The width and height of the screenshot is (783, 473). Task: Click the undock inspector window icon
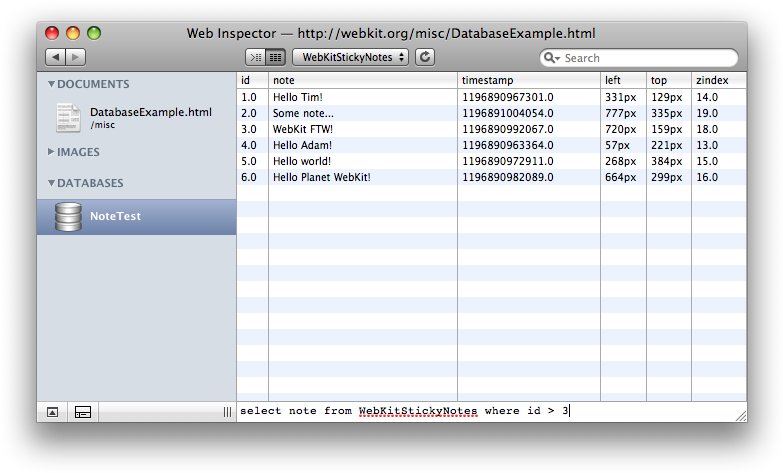click(x=53, y=411)
